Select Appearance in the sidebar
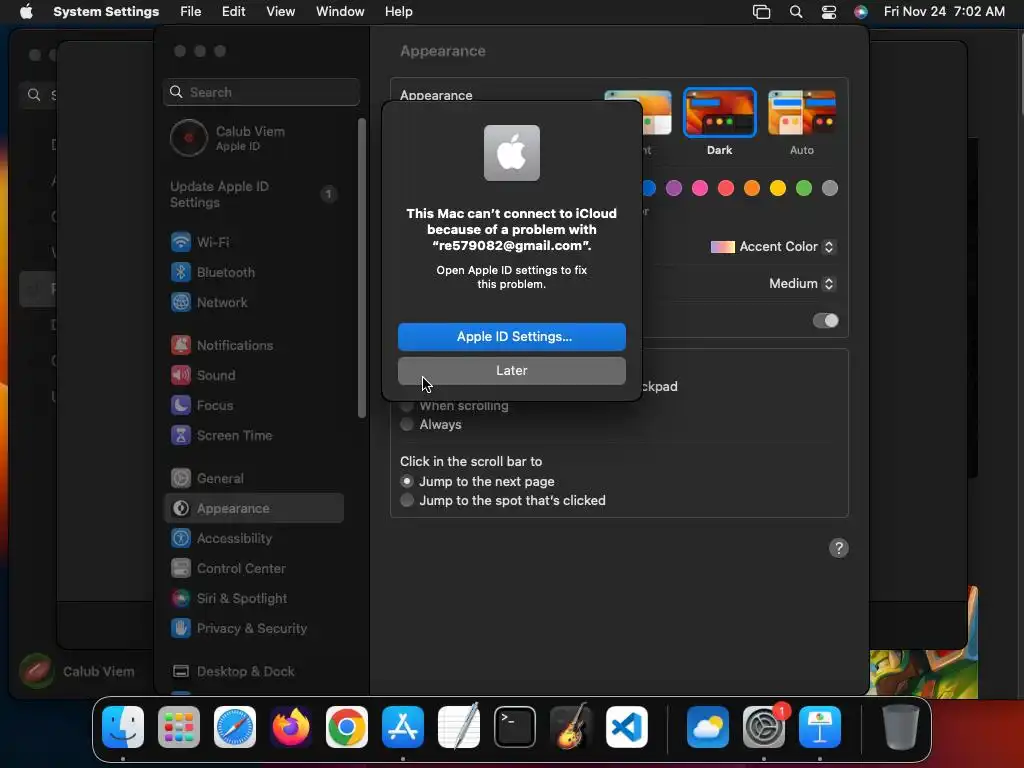1024x768 pixels. pos(253,508)
